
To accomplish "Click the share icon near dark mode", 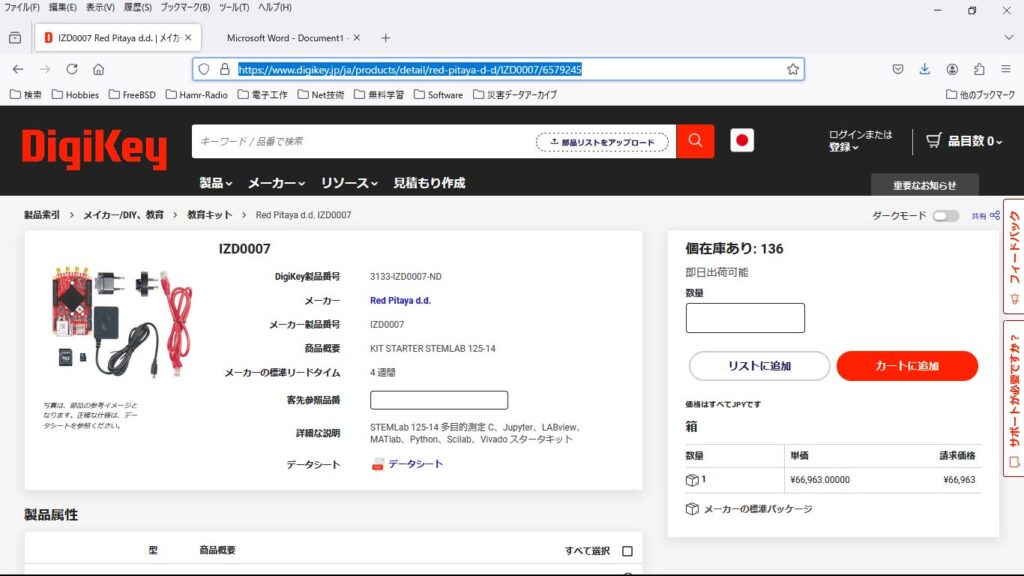I will pos(995,215).
